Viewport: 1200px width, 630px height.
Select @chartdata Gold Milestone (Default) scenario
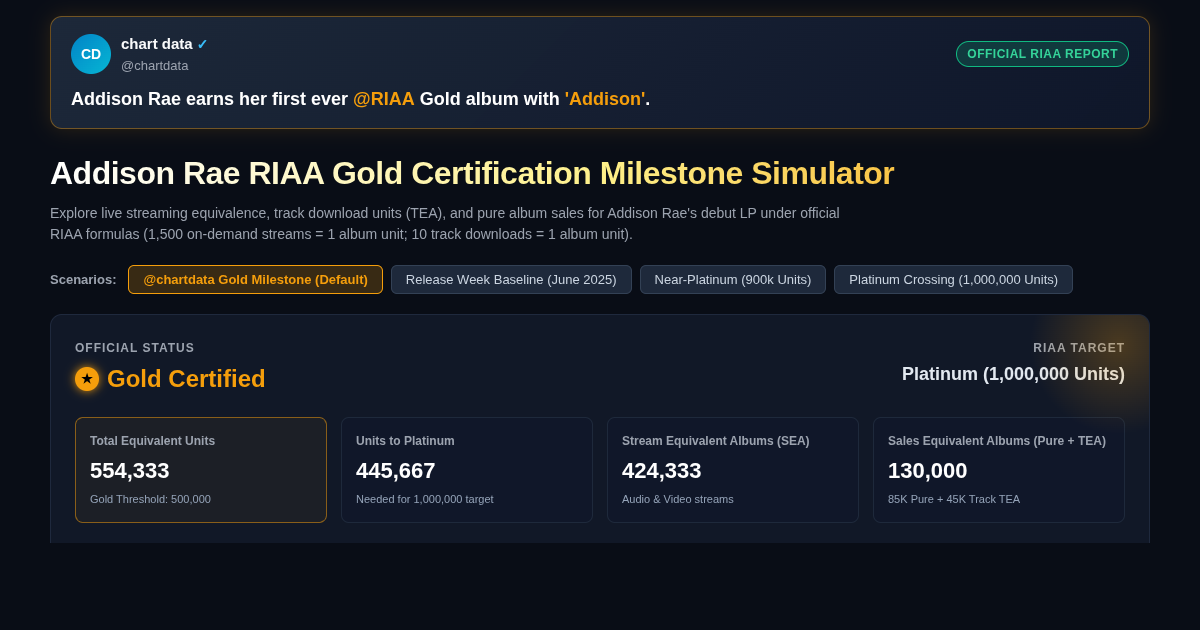(255, 279)
